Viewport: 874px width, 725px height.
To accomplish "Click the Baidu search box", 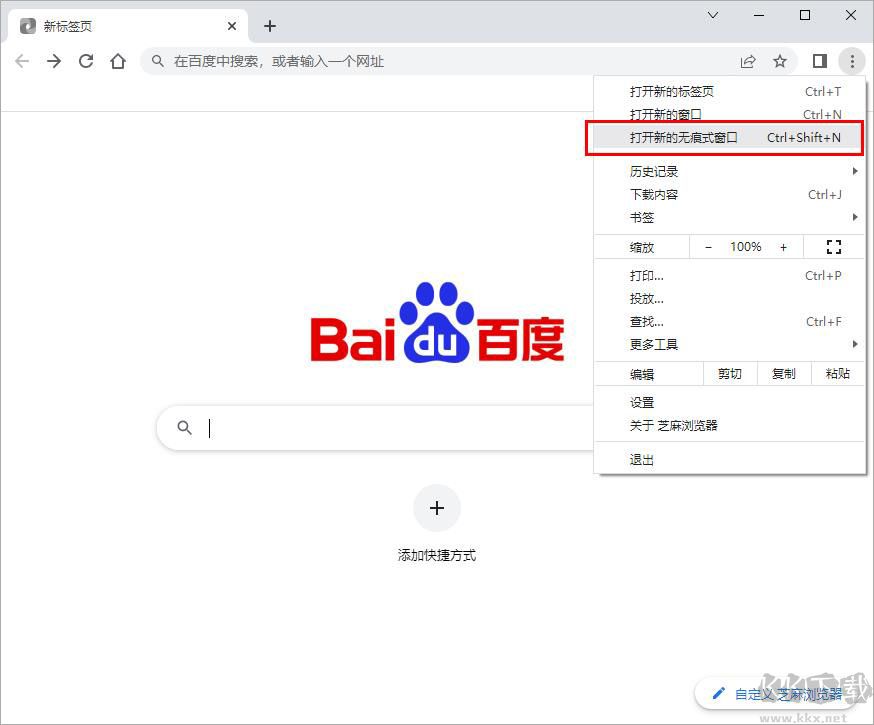I will pos(376,427).
